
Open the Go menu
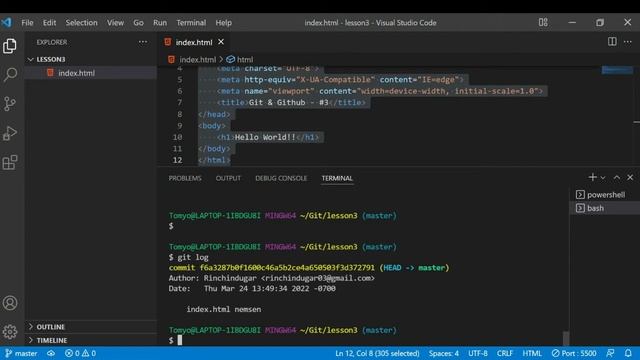[x=138, y=22]
